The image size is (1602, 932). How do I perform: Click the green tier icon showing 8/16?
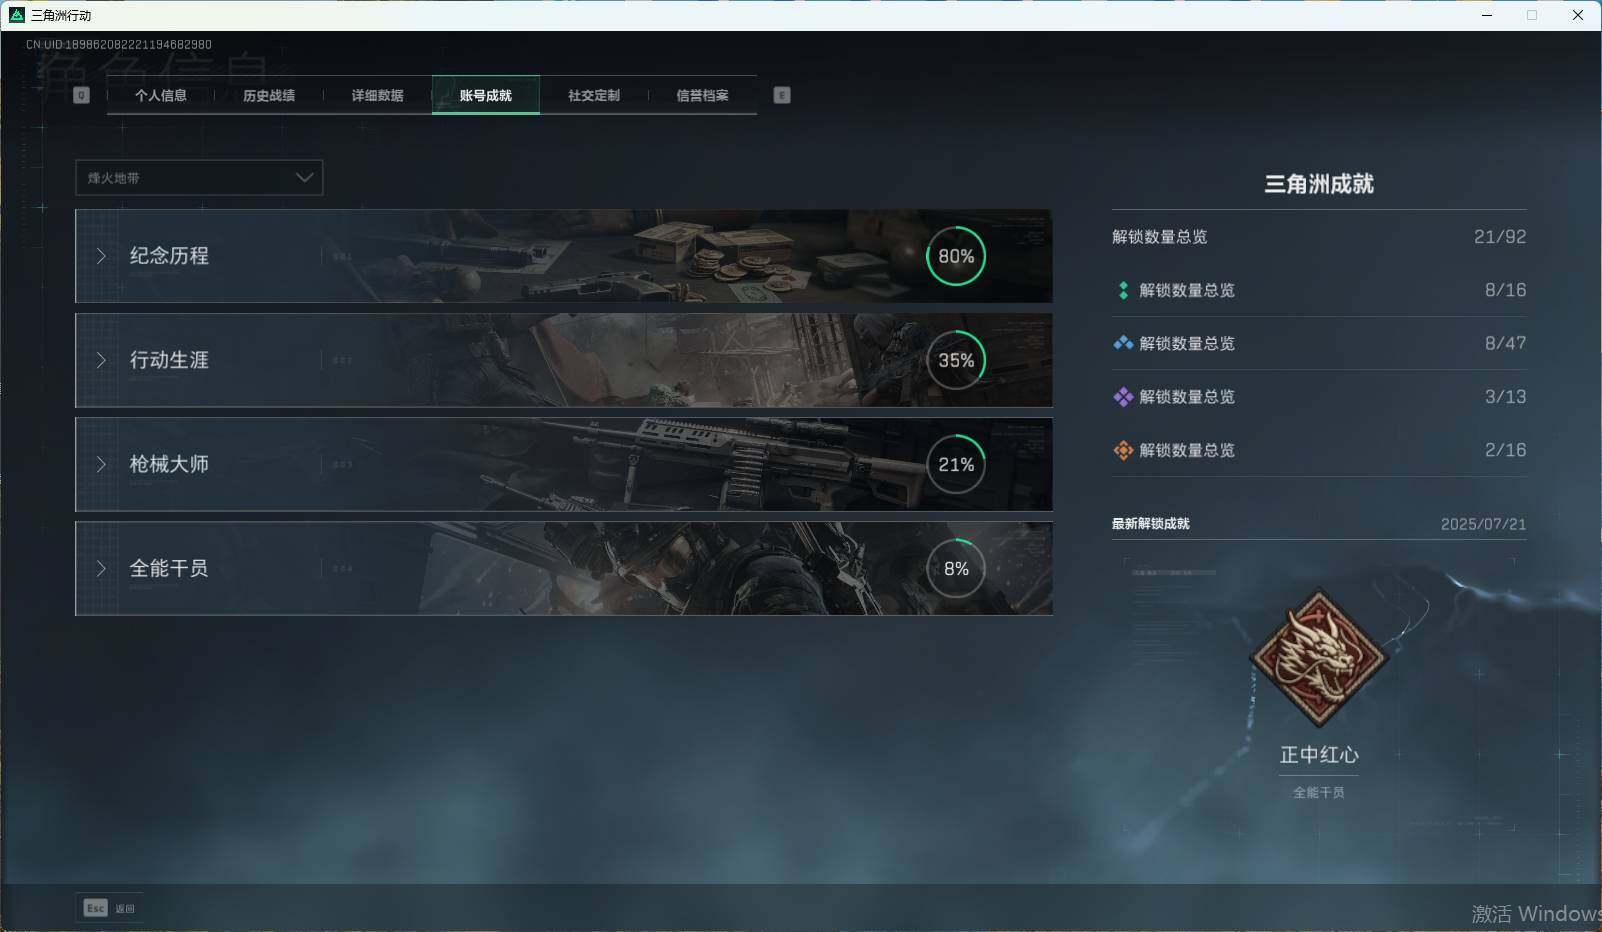[x=1123, y=290]
